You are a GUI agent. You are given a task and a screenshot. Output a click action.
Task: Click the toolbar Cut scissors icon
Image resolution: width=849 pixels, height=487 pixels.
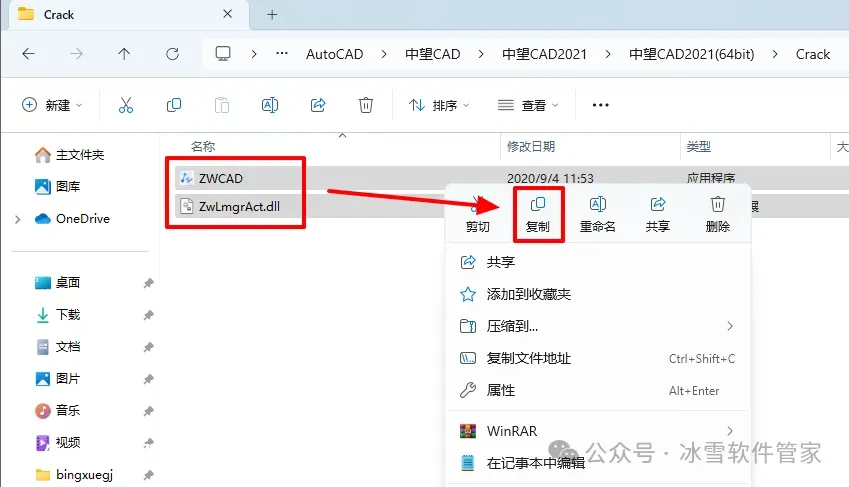click(x=126, y=105)
